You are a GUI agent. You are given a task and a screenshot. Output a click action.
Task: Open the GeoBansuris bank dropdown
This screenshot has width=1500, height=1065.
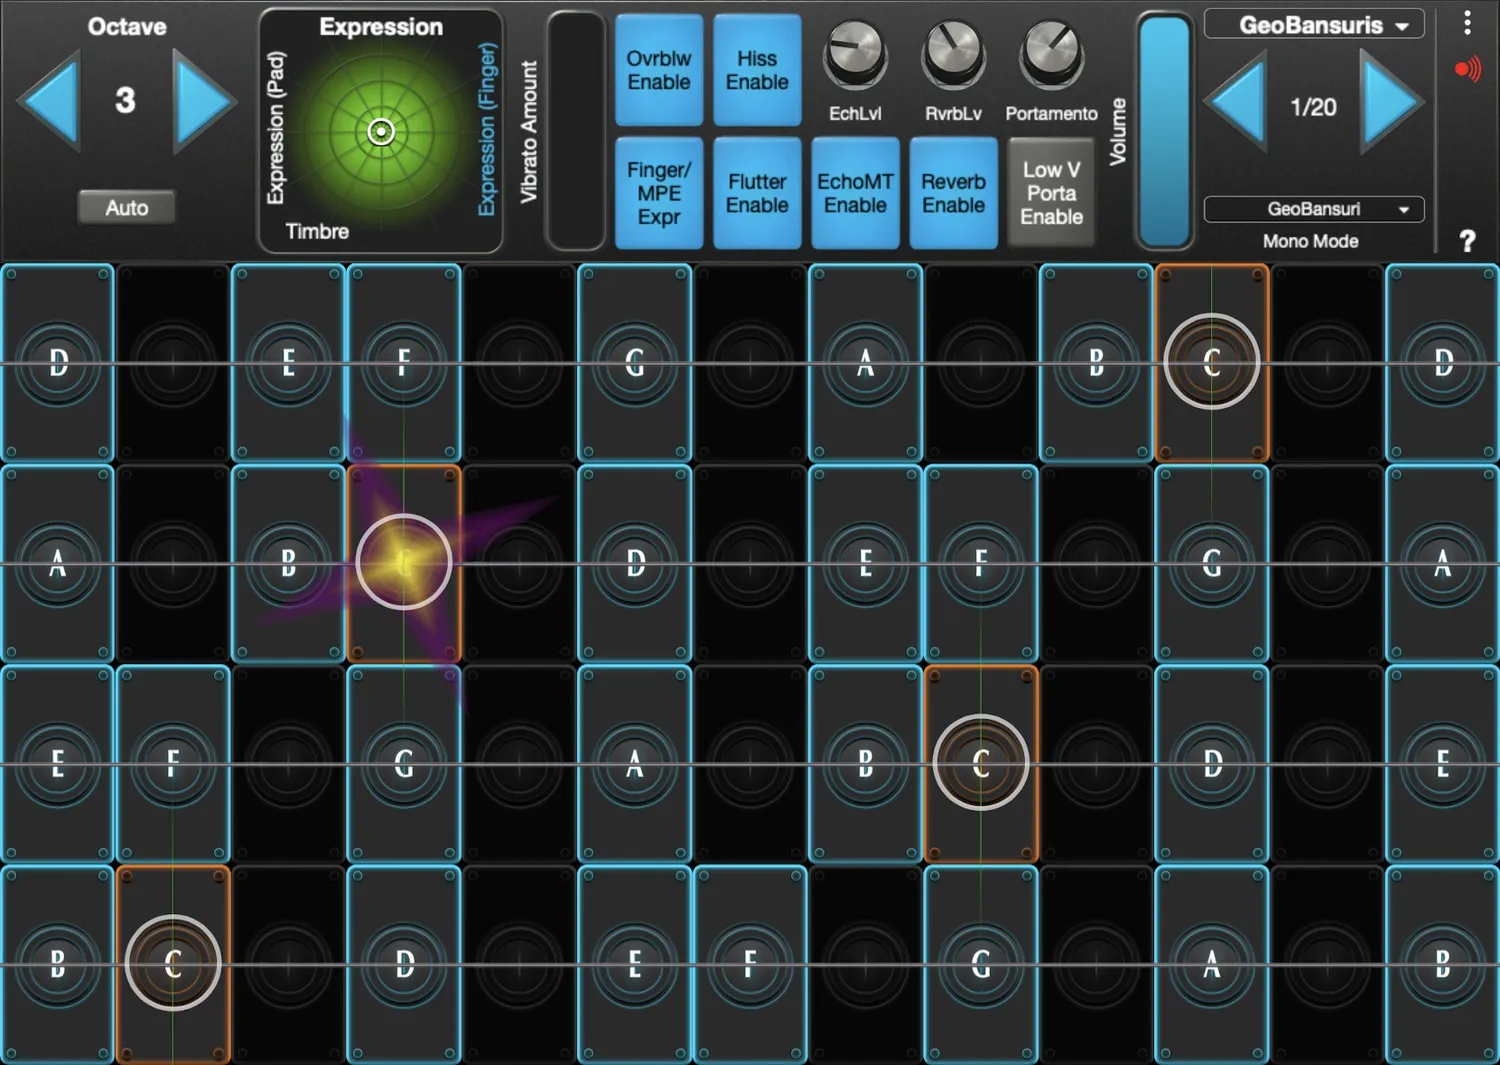1314,25
